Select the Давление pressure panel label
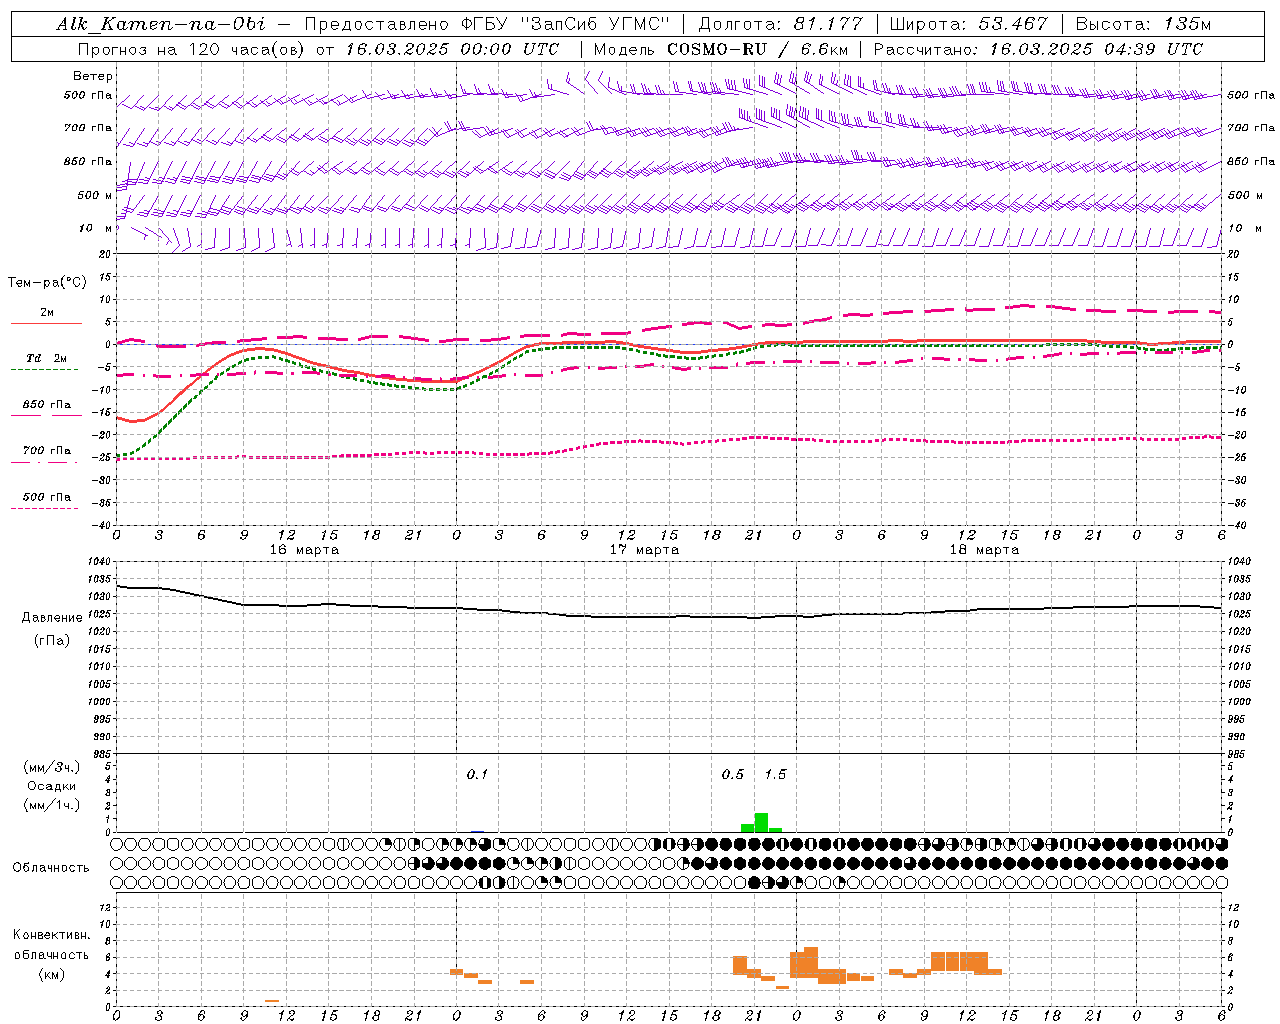The width and height of the screenshot is (1280, 1024). [52, 618]
